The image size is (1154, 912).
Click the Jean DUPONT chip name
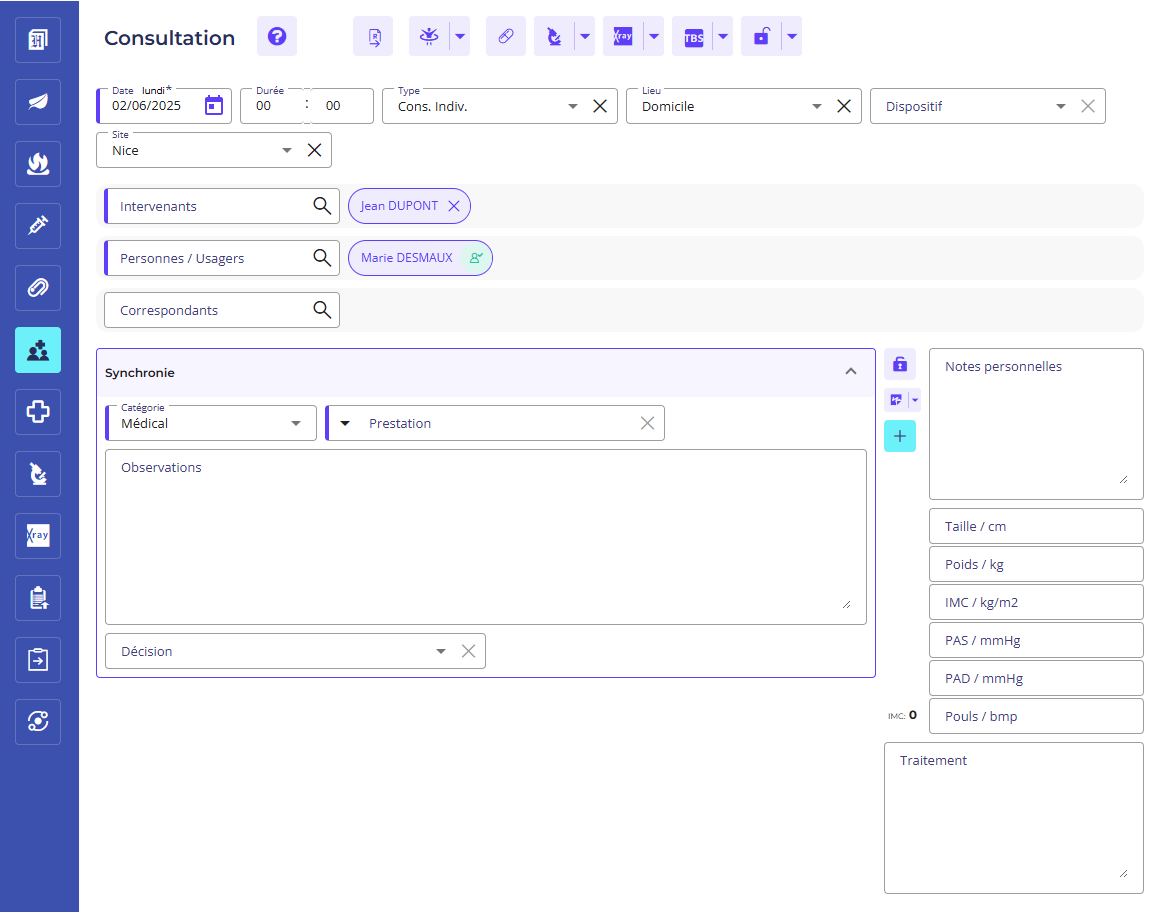point(399,206)
